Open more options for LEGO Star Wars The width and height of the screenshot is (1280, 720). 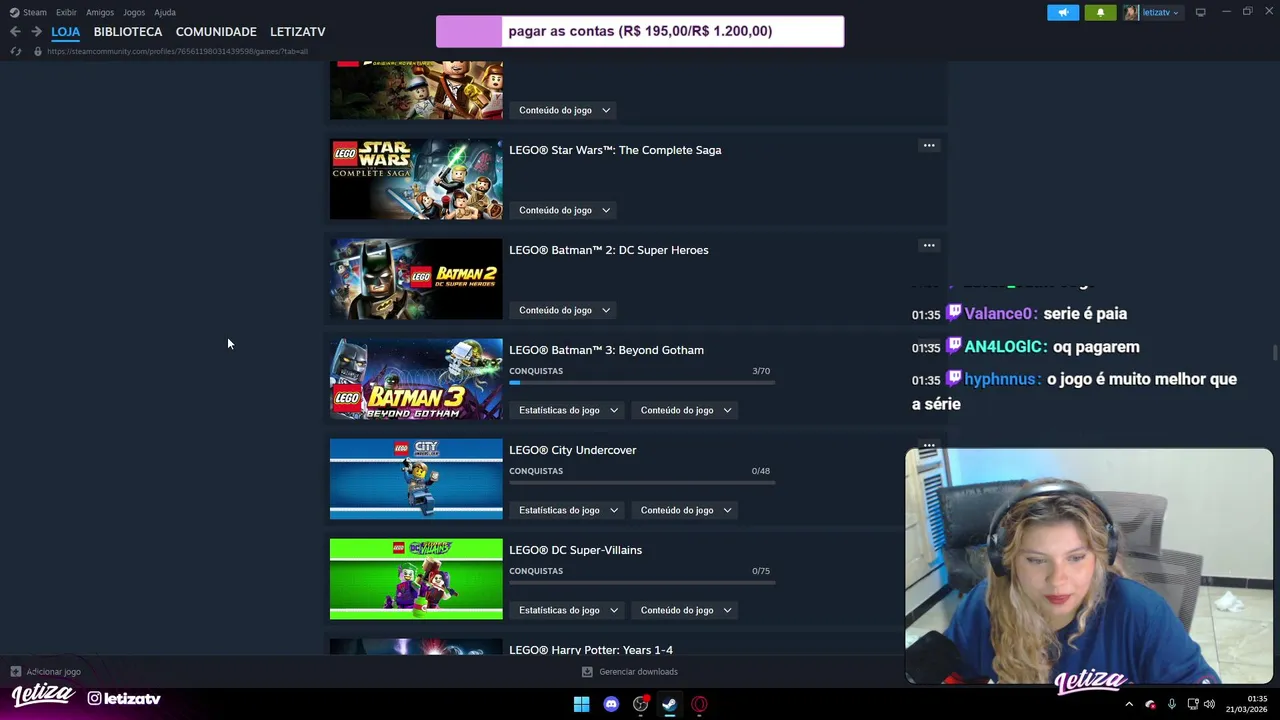tap(929, 146)
